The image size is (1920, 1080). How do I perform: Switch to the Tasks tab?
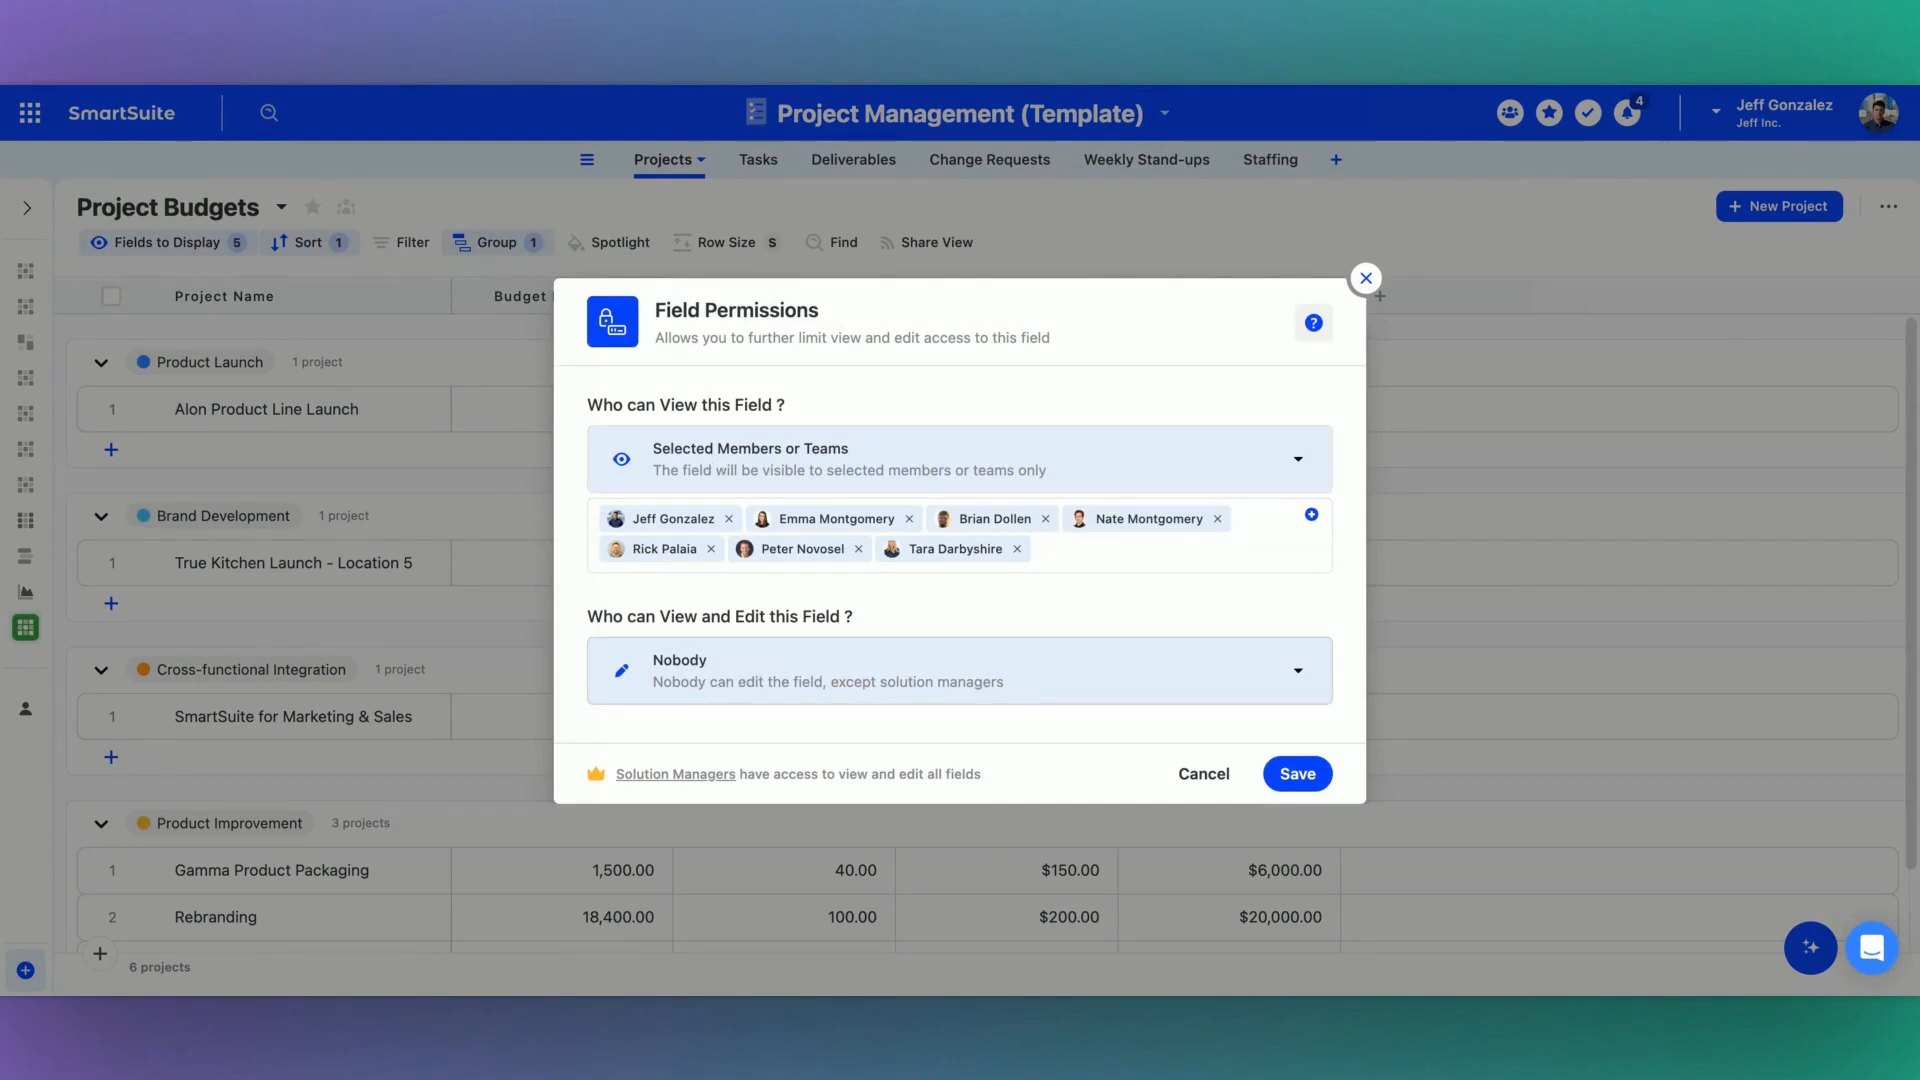pyautogui.click(x=758, y=160)
